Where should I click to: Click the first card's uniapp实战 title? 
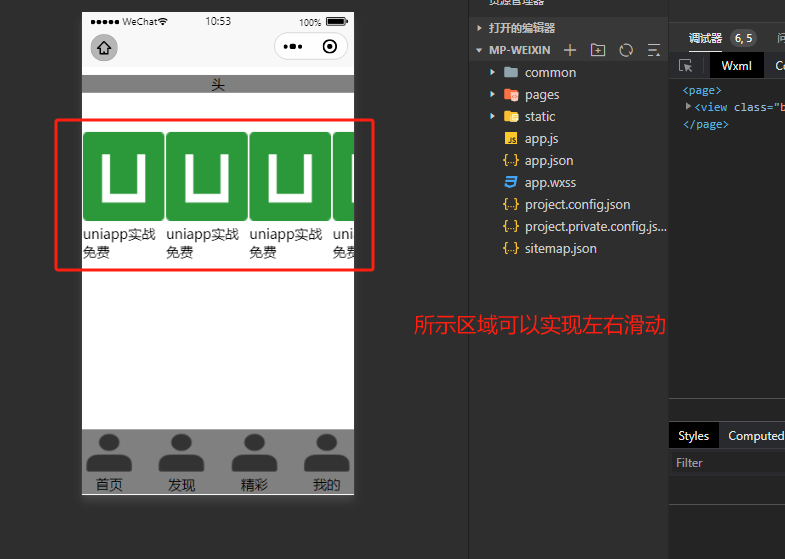(x=119, y=234)
